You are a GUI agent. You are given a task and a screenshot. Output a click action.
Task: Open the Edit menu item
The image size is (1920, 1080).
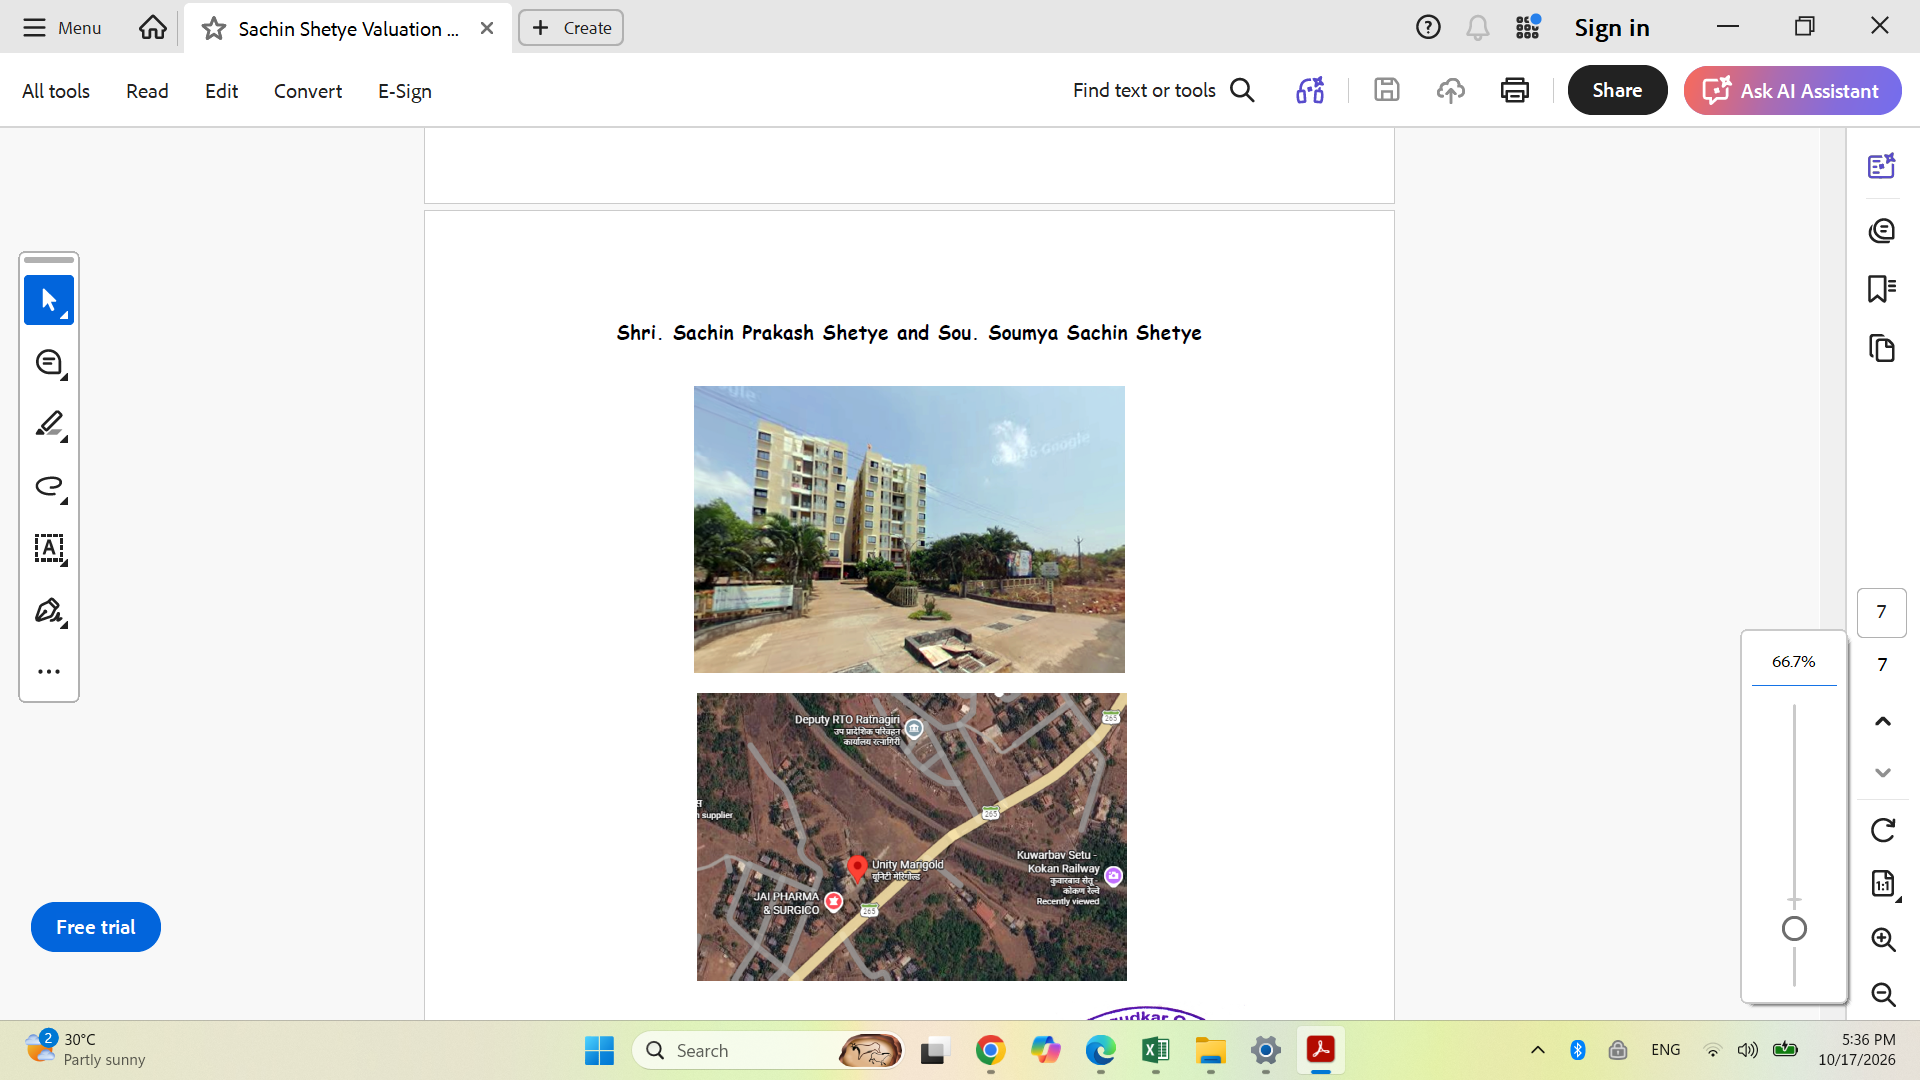click(221, 91)
